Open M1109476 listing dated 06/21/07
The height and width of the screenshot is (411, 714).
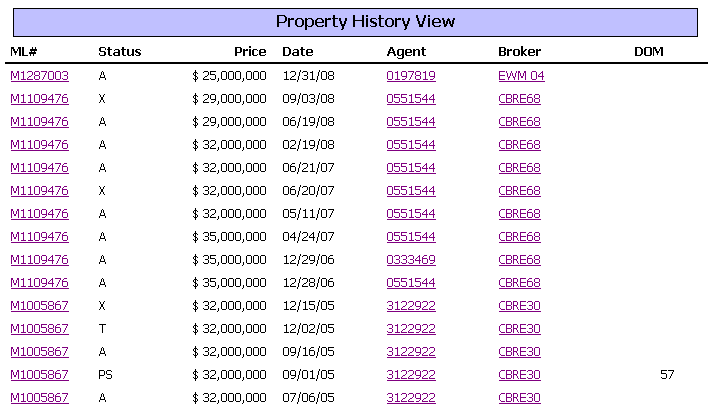point(40,167)
